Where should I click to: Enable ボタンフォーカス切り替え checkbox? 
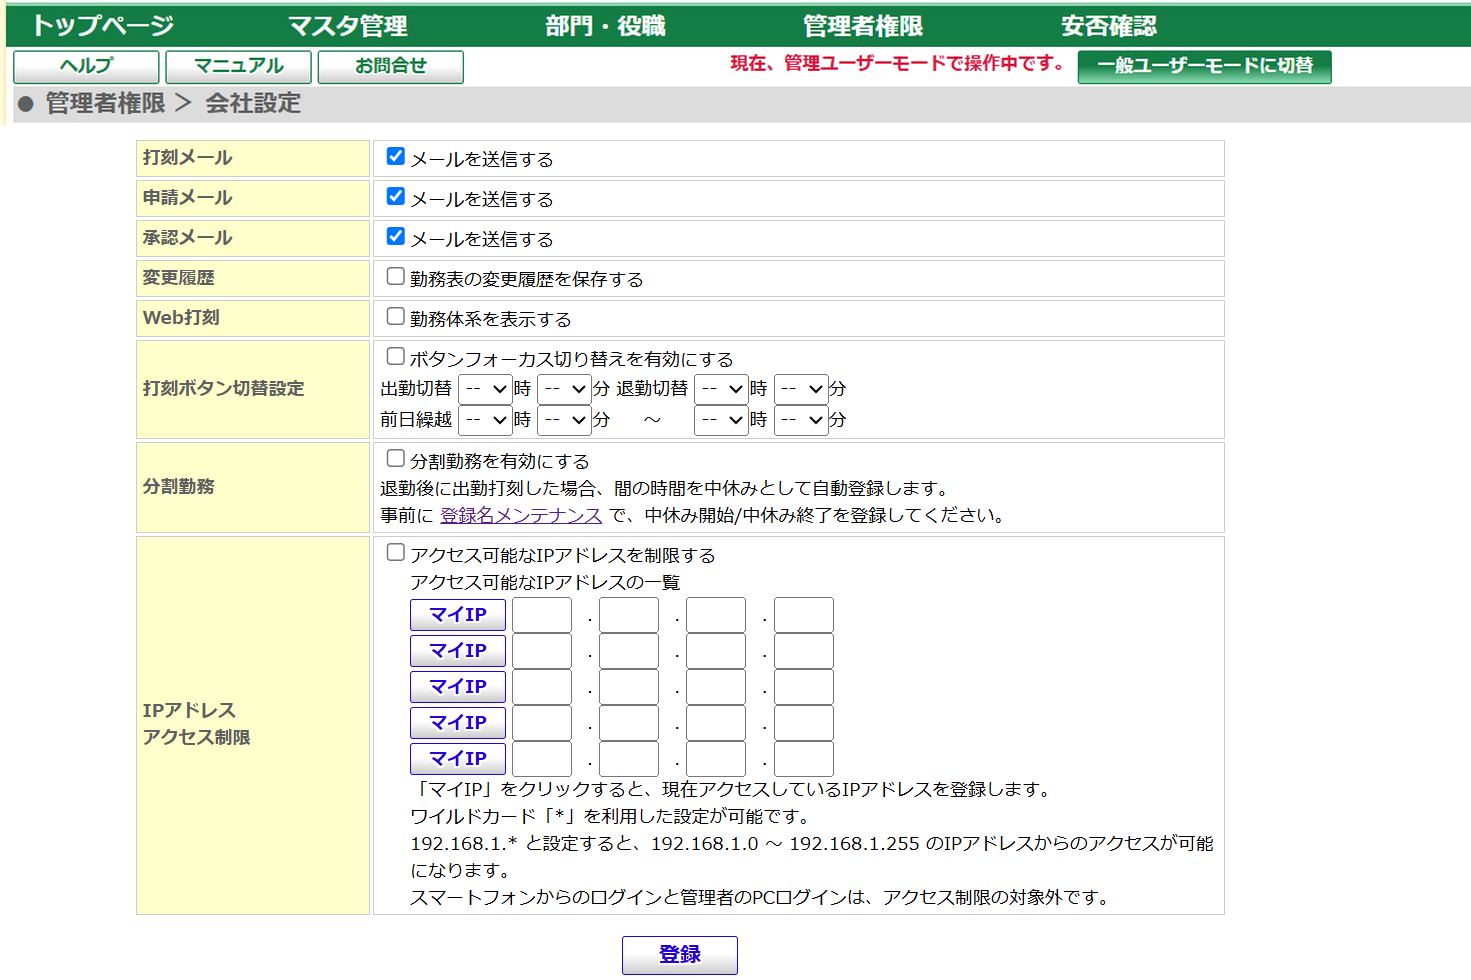(396, 356)
